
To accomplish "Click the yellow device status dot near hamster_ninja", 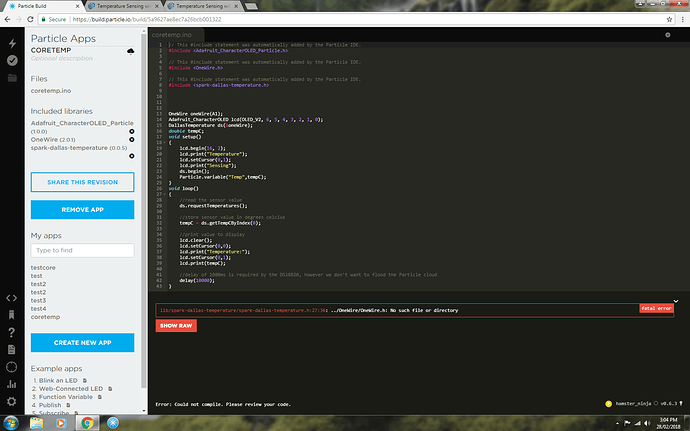I will pos(609,404).
